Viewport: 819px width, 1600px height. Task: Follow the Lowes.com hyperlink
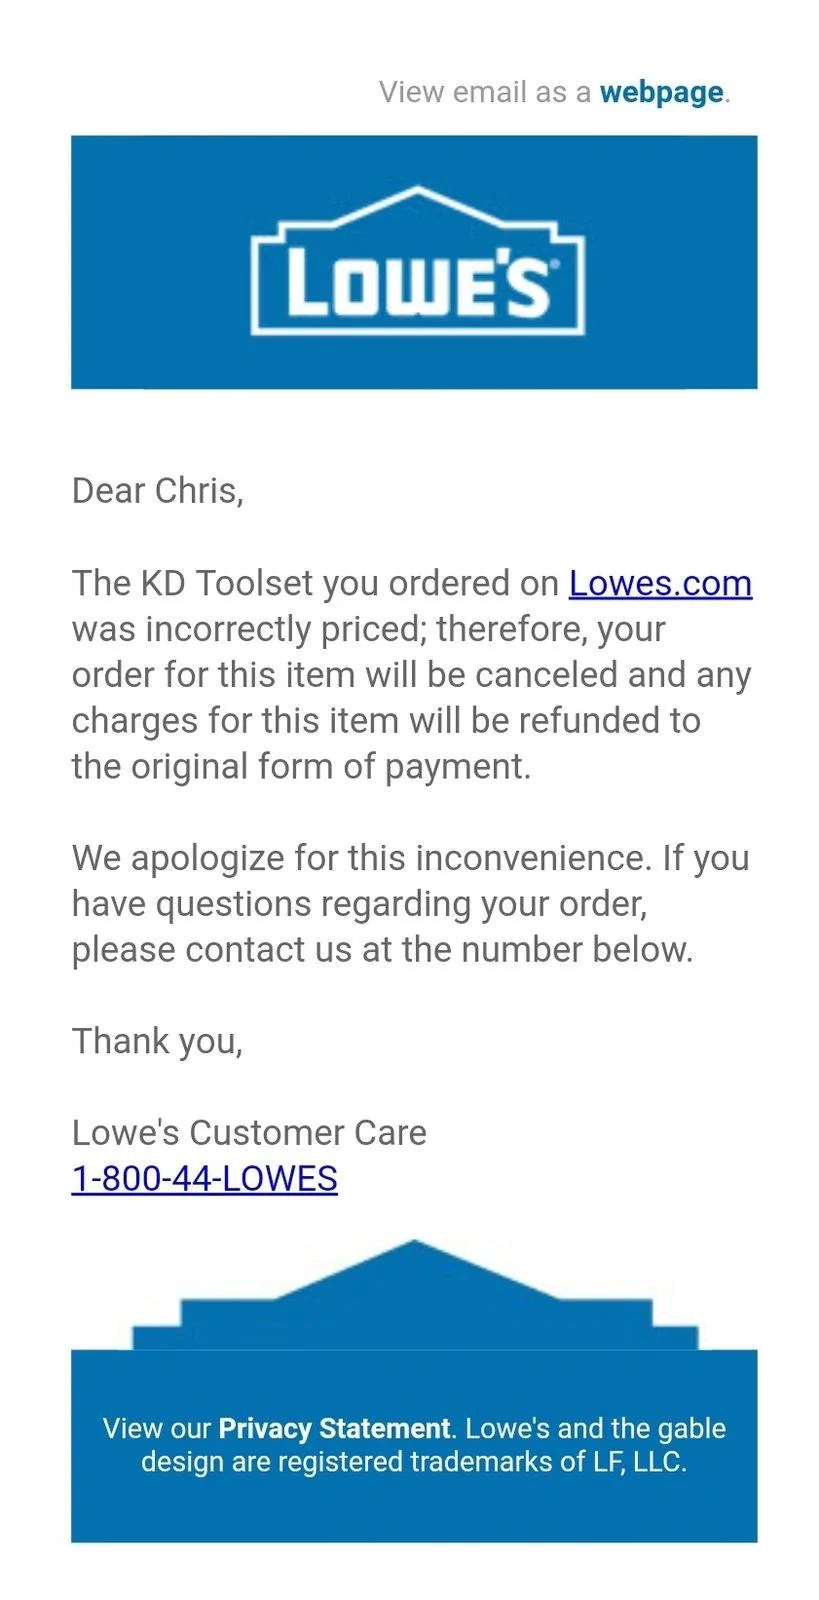(660, 583)
